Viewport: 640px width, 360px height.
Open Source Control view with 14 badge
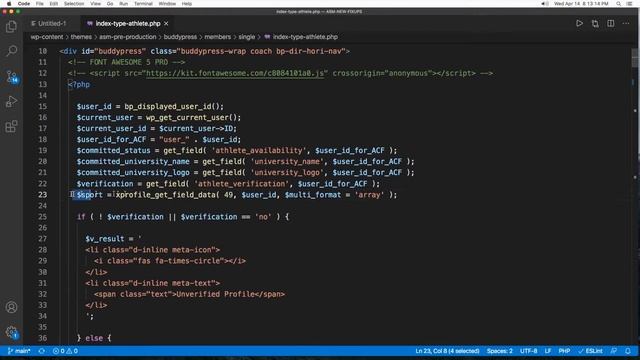point(11,76)
